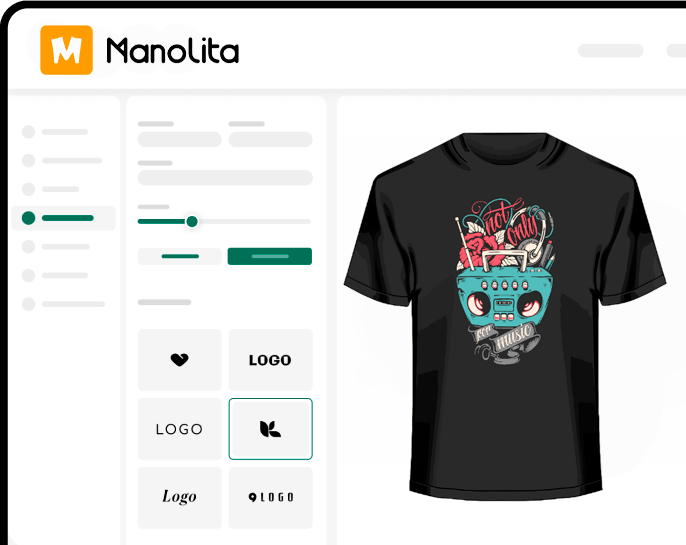
Task: Open the third sidebar menu item
Action: [x=51, y=189]
